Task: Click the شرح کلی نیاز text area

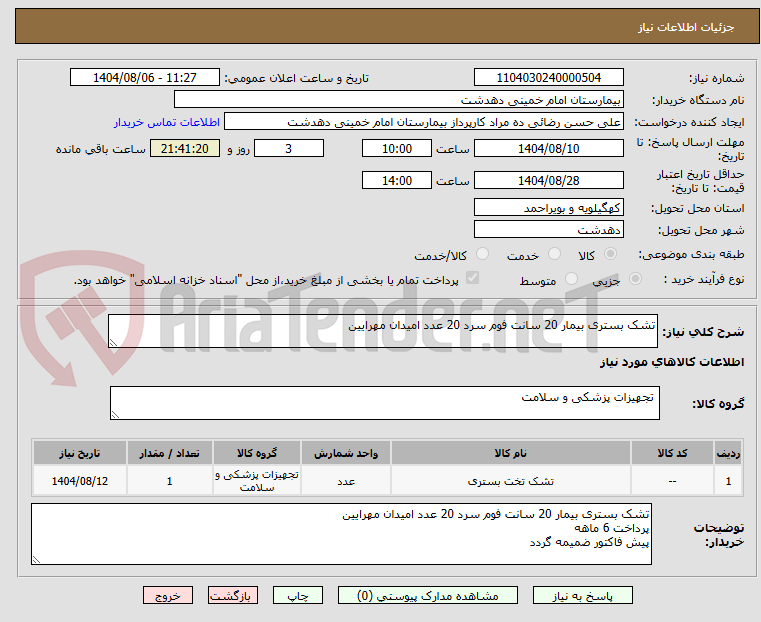Action: (x=383, y=331)
